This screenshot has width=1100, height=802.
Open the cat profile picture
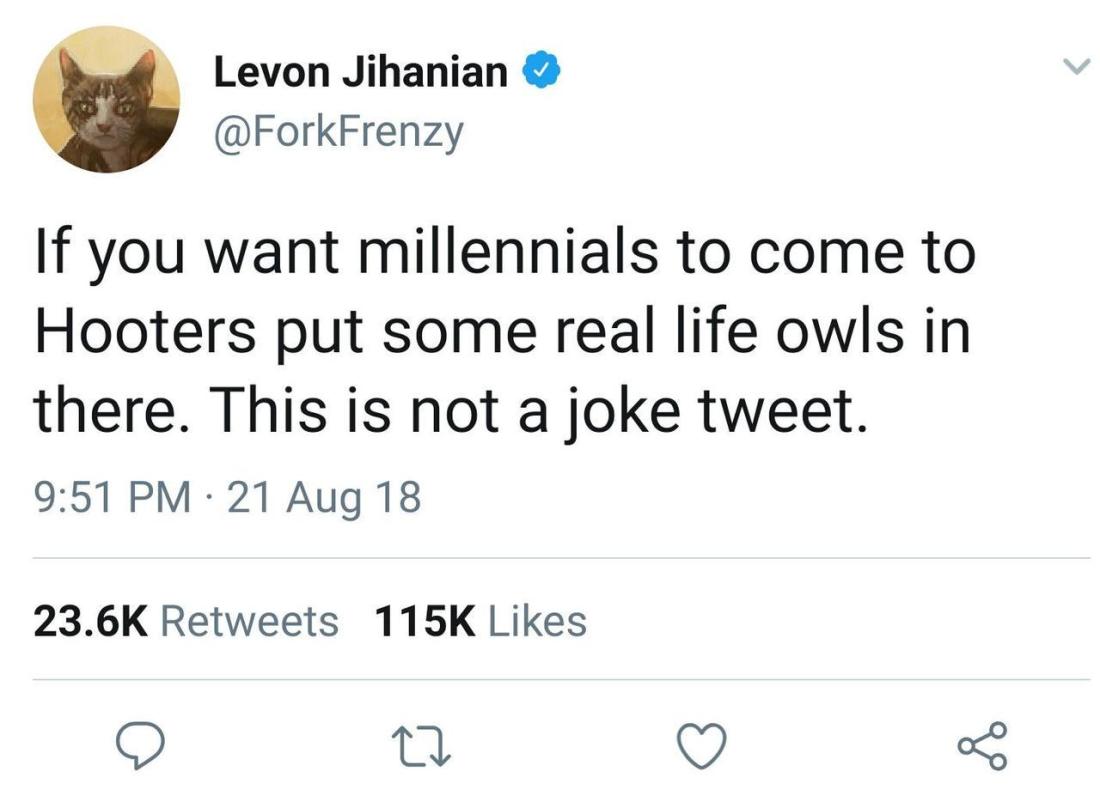tap(106, 100)
